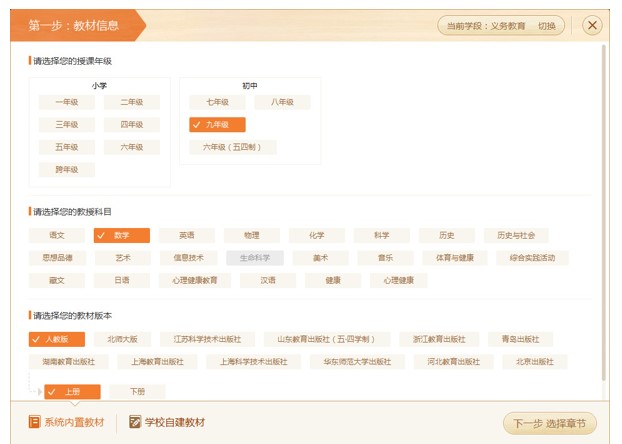Viewport: 622px width, 444px height.
Task: Select 藏文 subject
Action: (57, 281)
